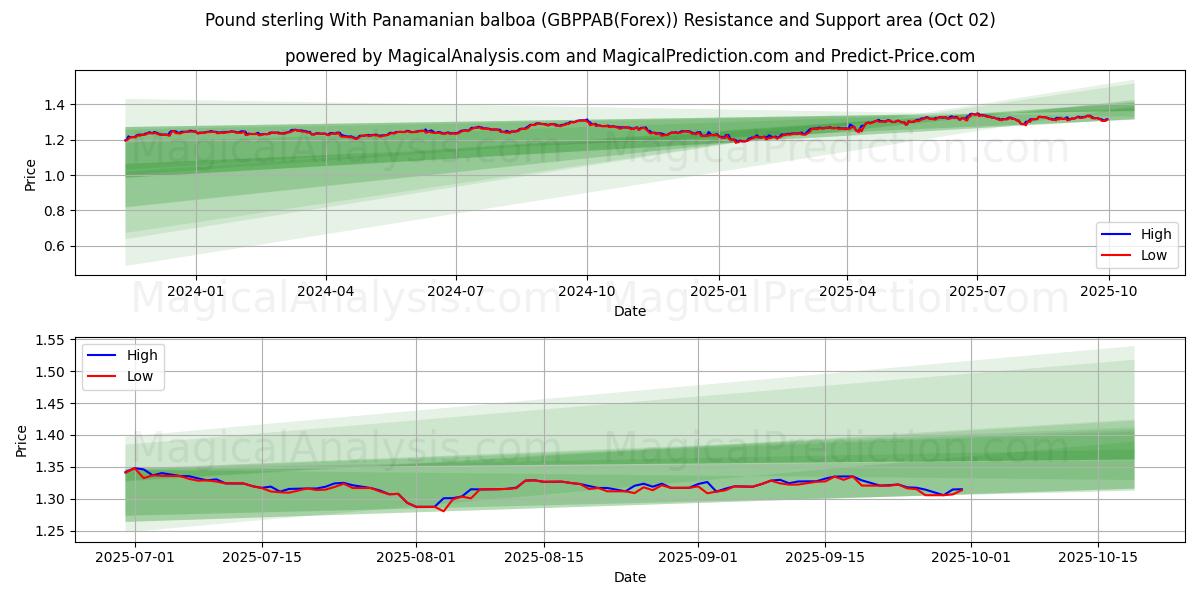Click the blue High line sample in top legend

(1116, 234)
